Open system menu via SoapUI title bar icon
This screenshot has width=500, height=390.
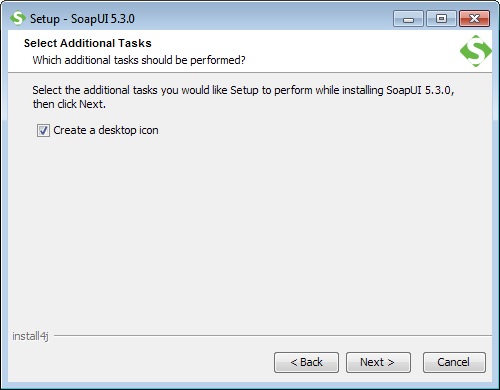coord(18,18)
